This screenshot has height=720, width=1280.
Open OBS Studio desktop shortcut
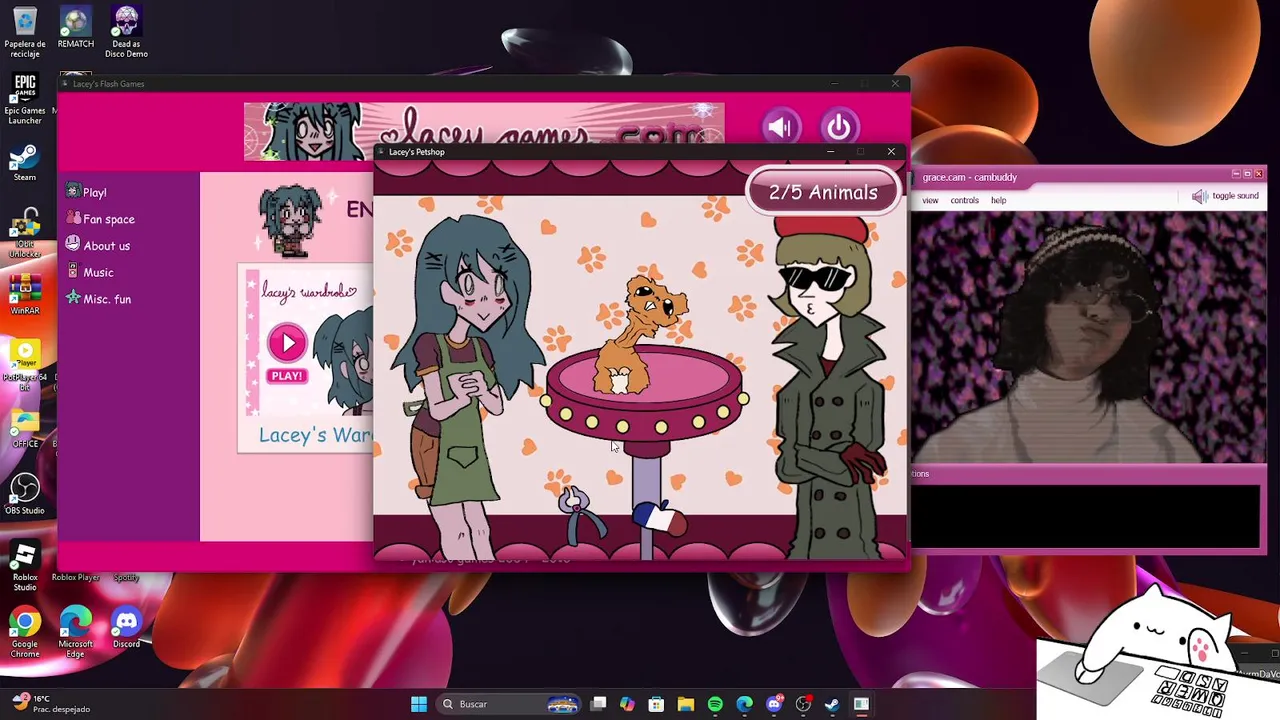(x=25, y=494)
